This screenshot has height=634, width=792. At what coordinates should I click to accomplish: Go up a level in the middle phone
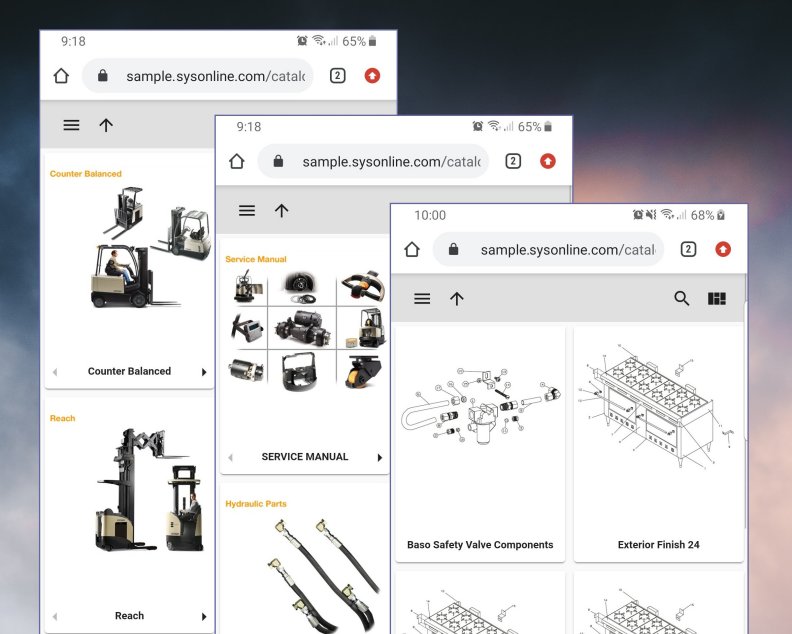pyautogui.click(x=281, y=211)
